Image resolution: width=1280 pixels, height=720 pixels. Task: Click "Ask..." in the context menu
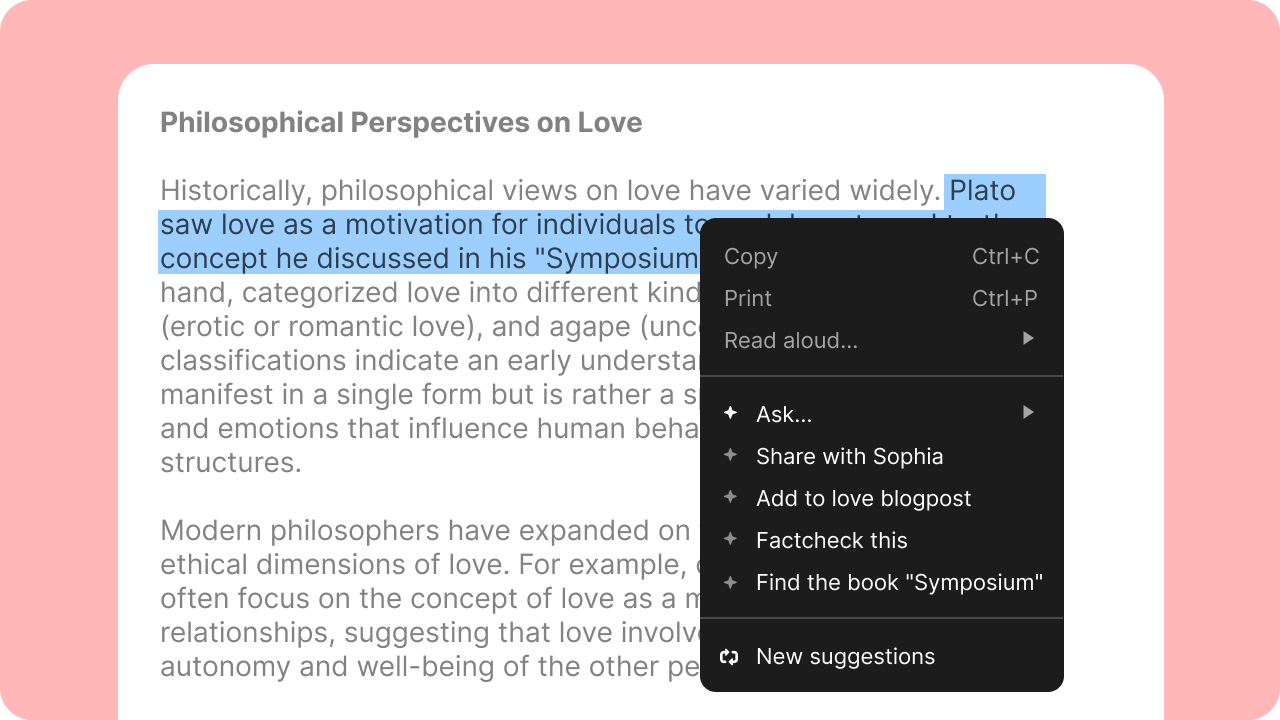(x=783, y=413)
